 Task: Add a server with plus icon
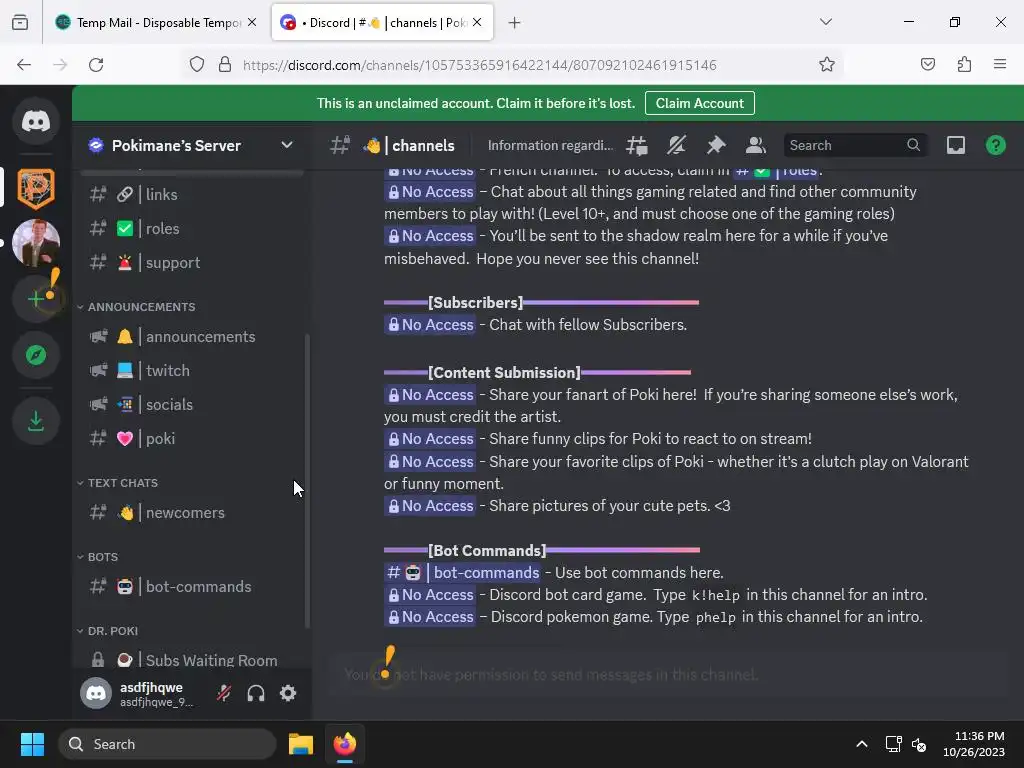pyautogui.click(x=36, y=298)
